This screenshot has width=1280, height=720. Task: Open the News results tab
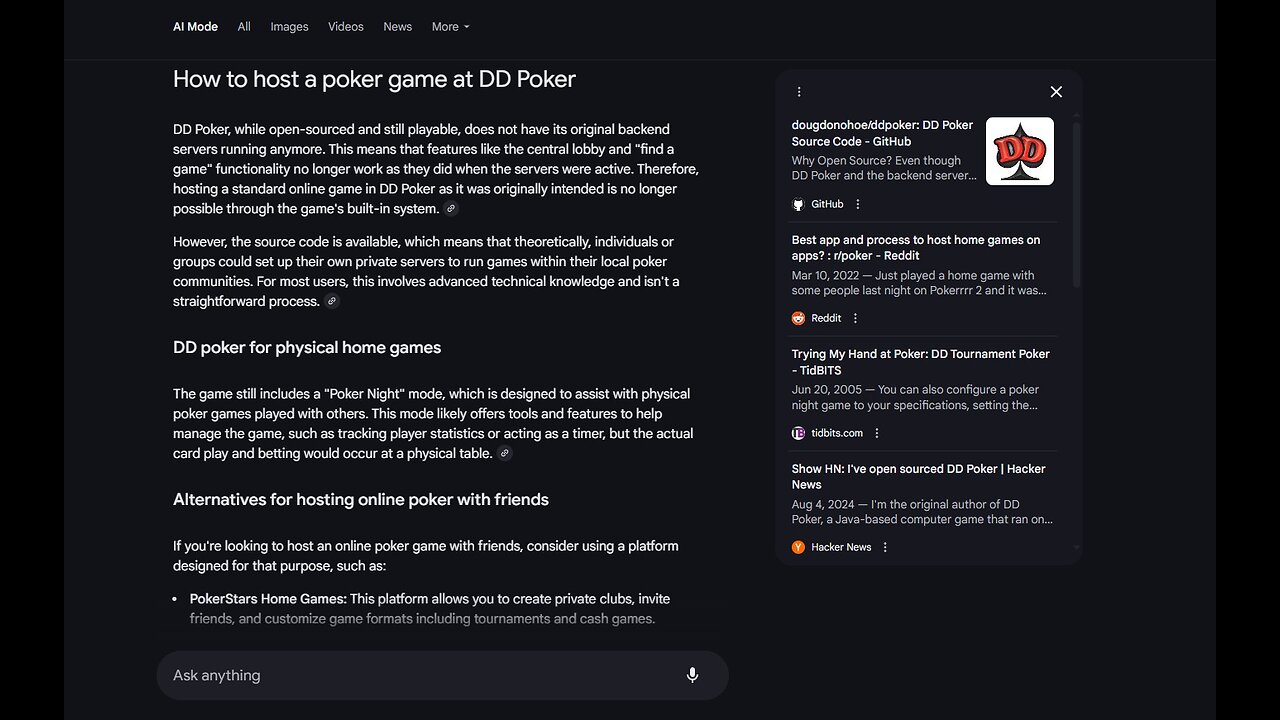tap(398, 27)
